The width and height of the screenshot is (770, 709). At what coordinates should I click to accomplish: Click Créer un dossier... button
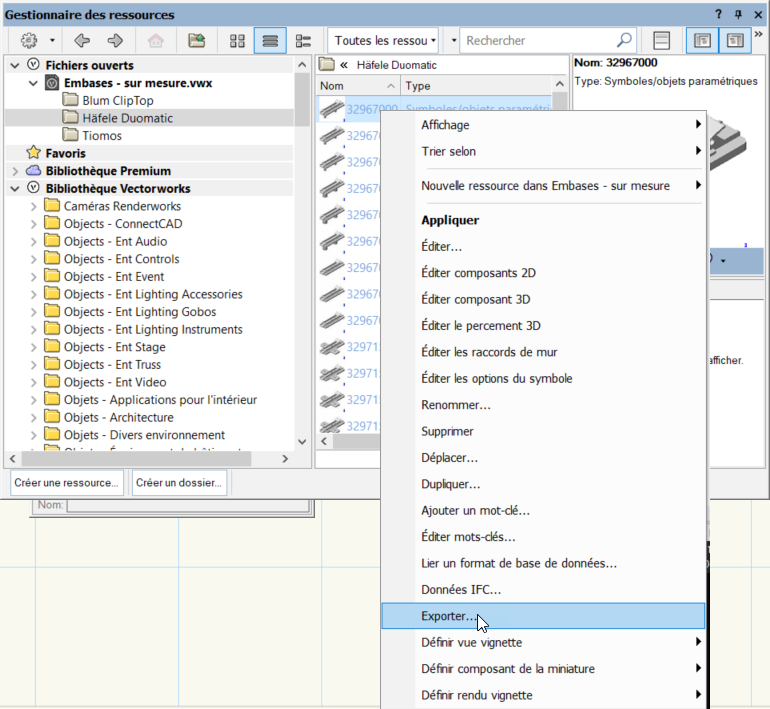point(179,483)
